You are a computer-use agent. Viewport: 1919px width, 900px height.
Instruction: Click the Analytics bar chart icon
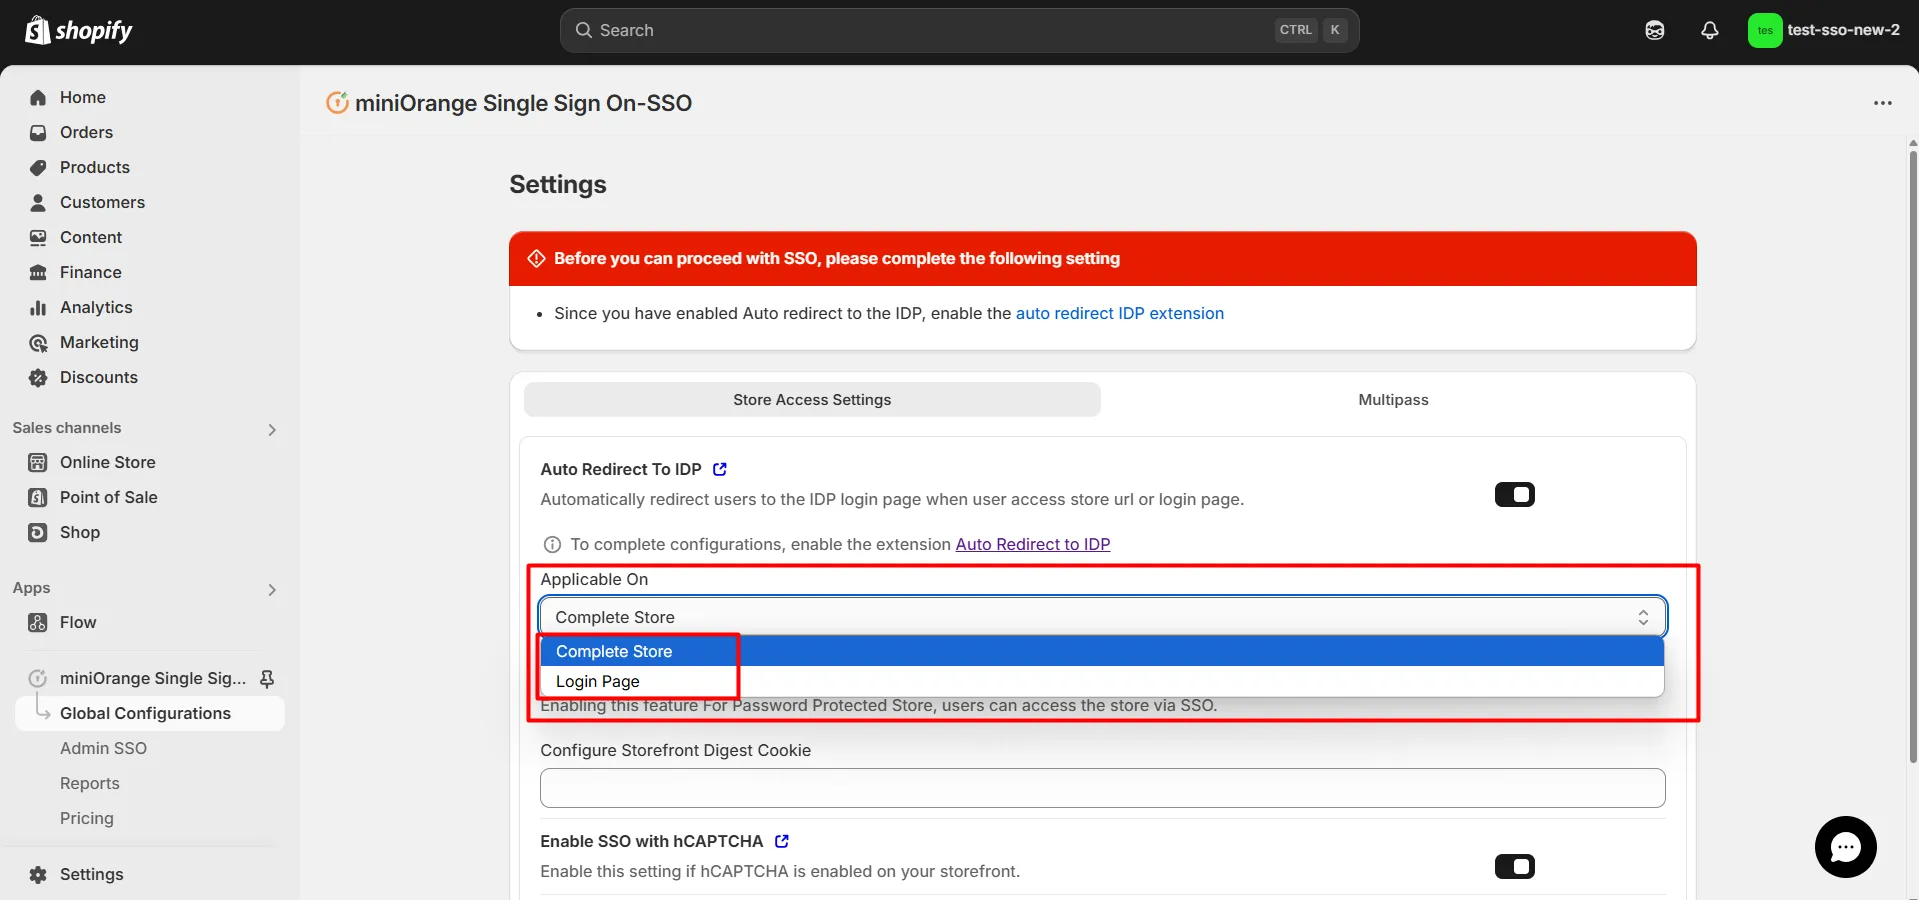(38, 307)
